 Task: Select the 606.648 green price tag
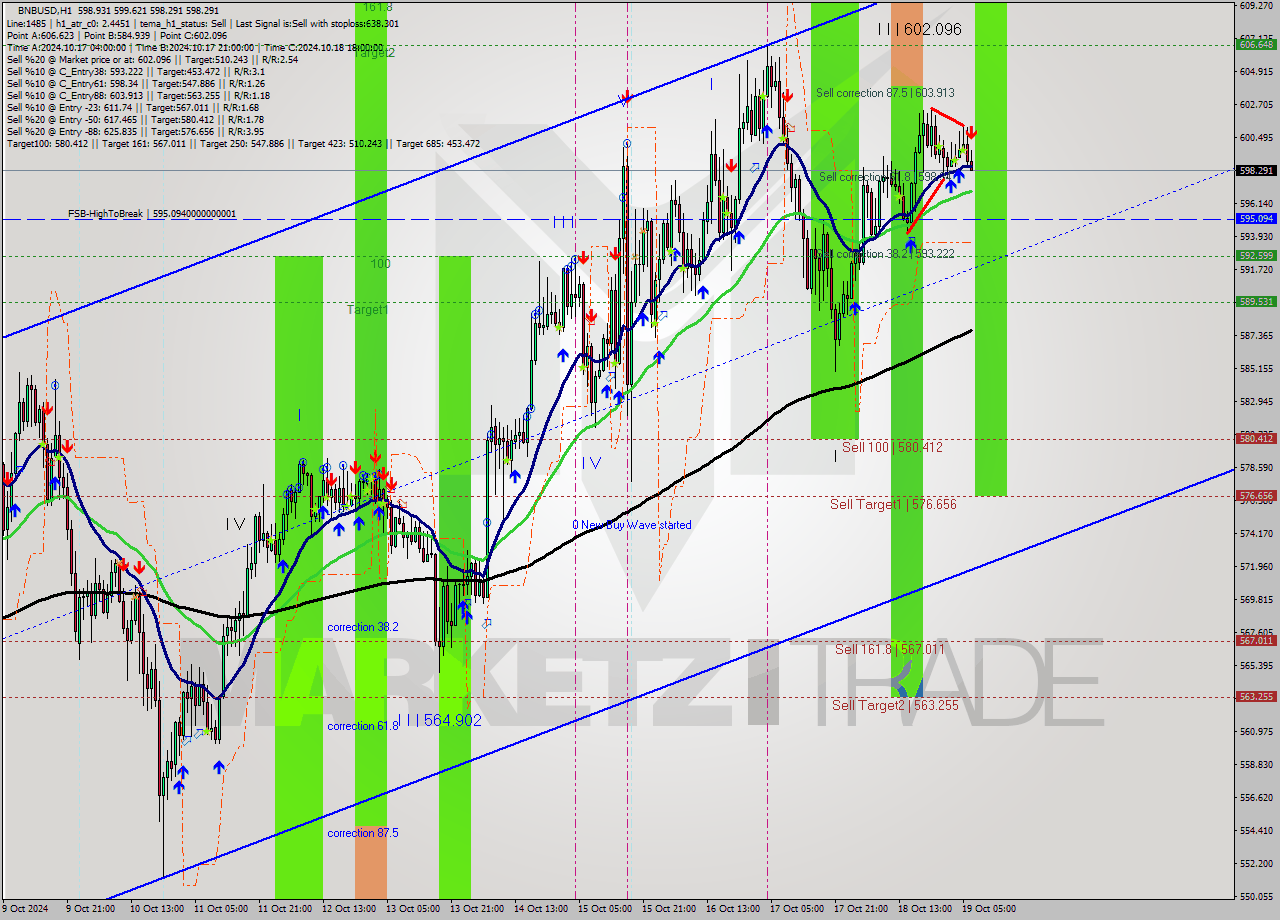[x=1256, y=44]
